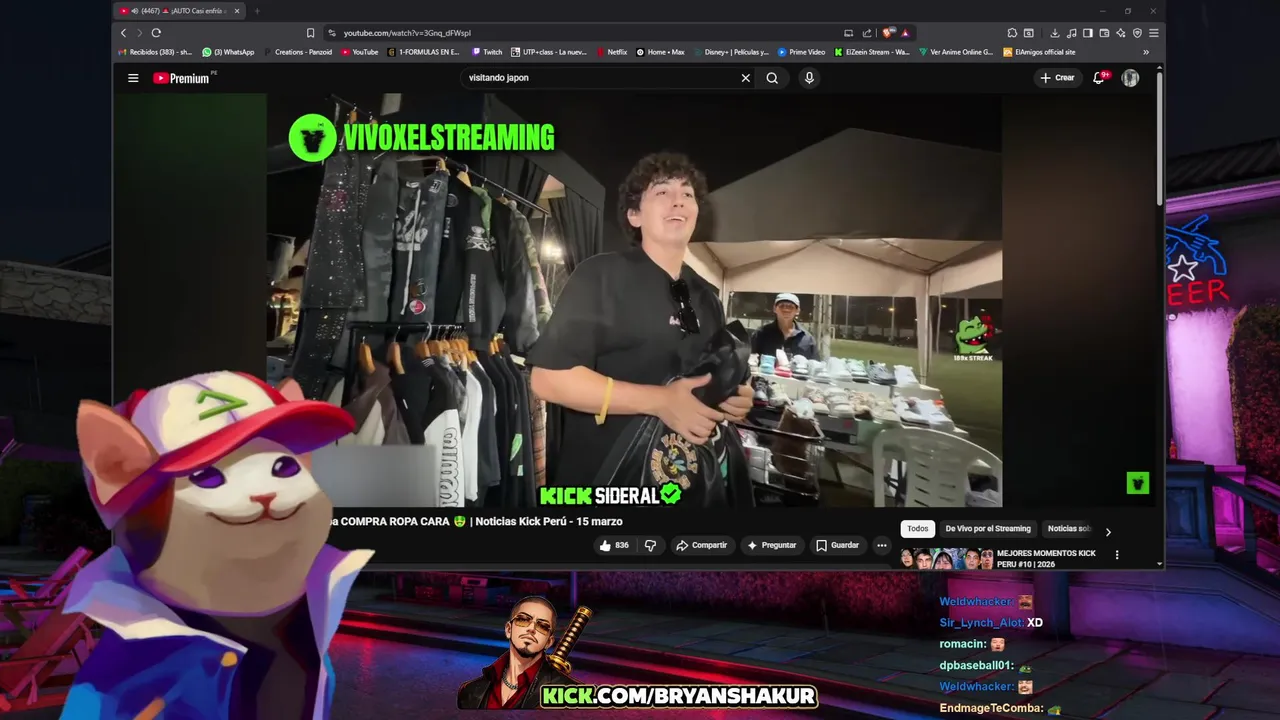The image size is (1280, 720).
Task: Click the YouTube page vertical scrollbar
Action: point(1159,138)
